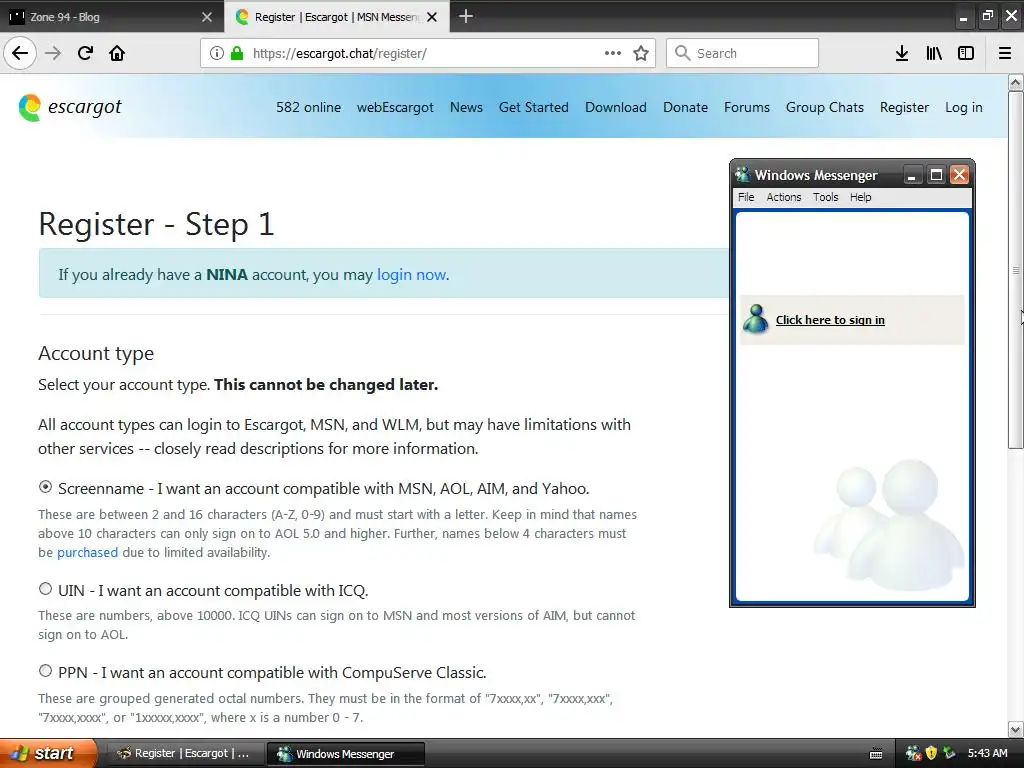Open the webEscargot nav link
1024x768 pixels.
[x=395, y=107]
